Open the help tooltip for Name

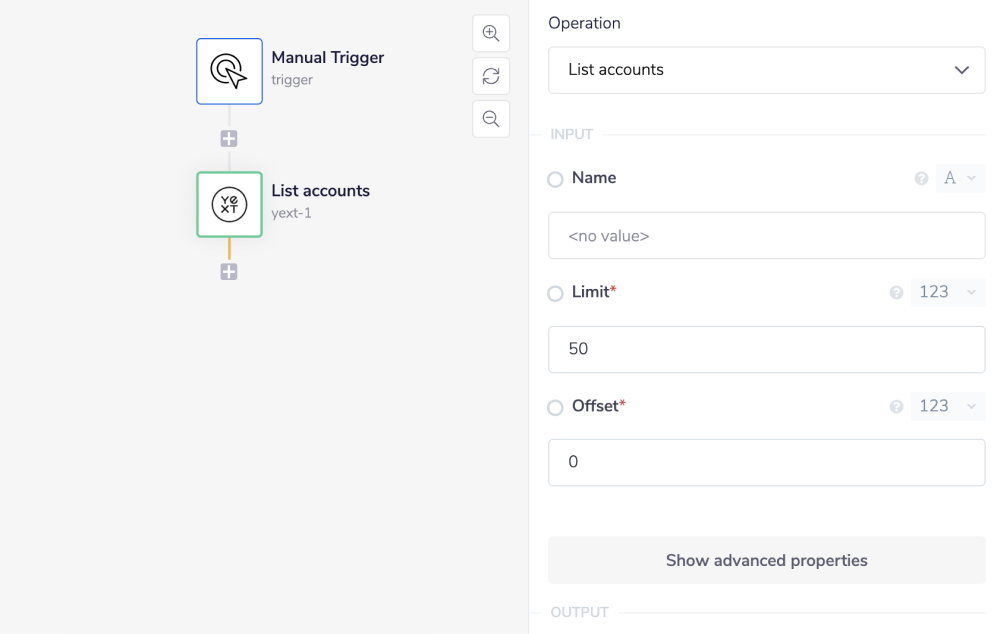click(x=920, y=178)
